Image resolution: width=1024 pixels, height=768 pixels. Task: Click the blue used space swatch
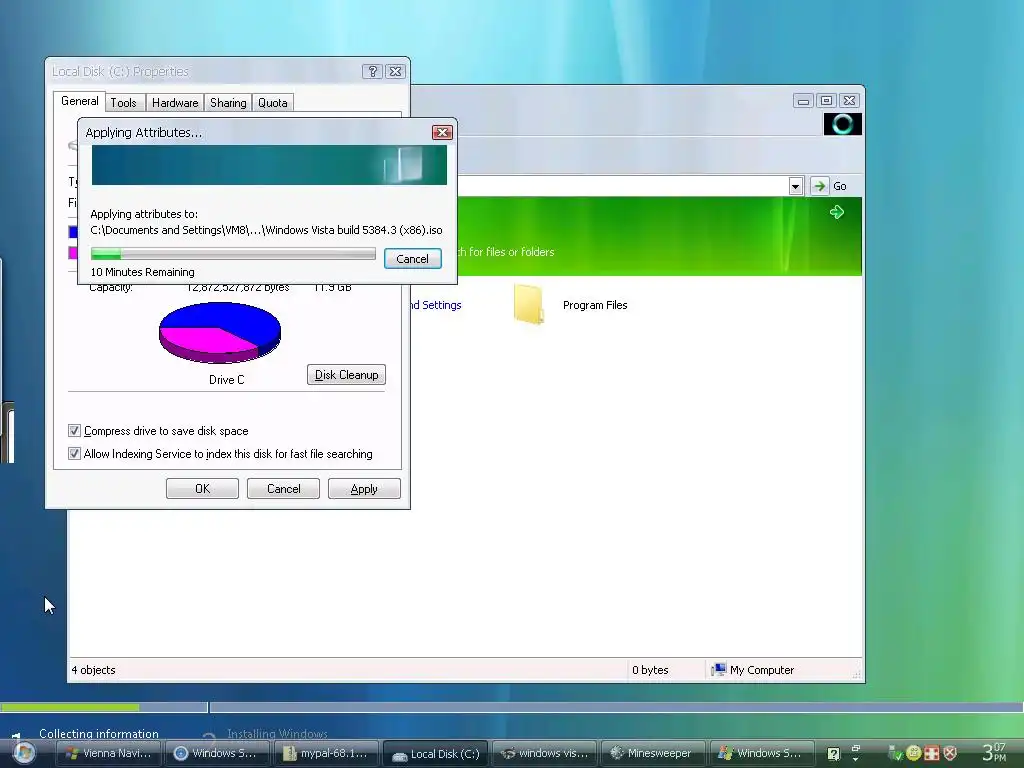pos(72,232)
